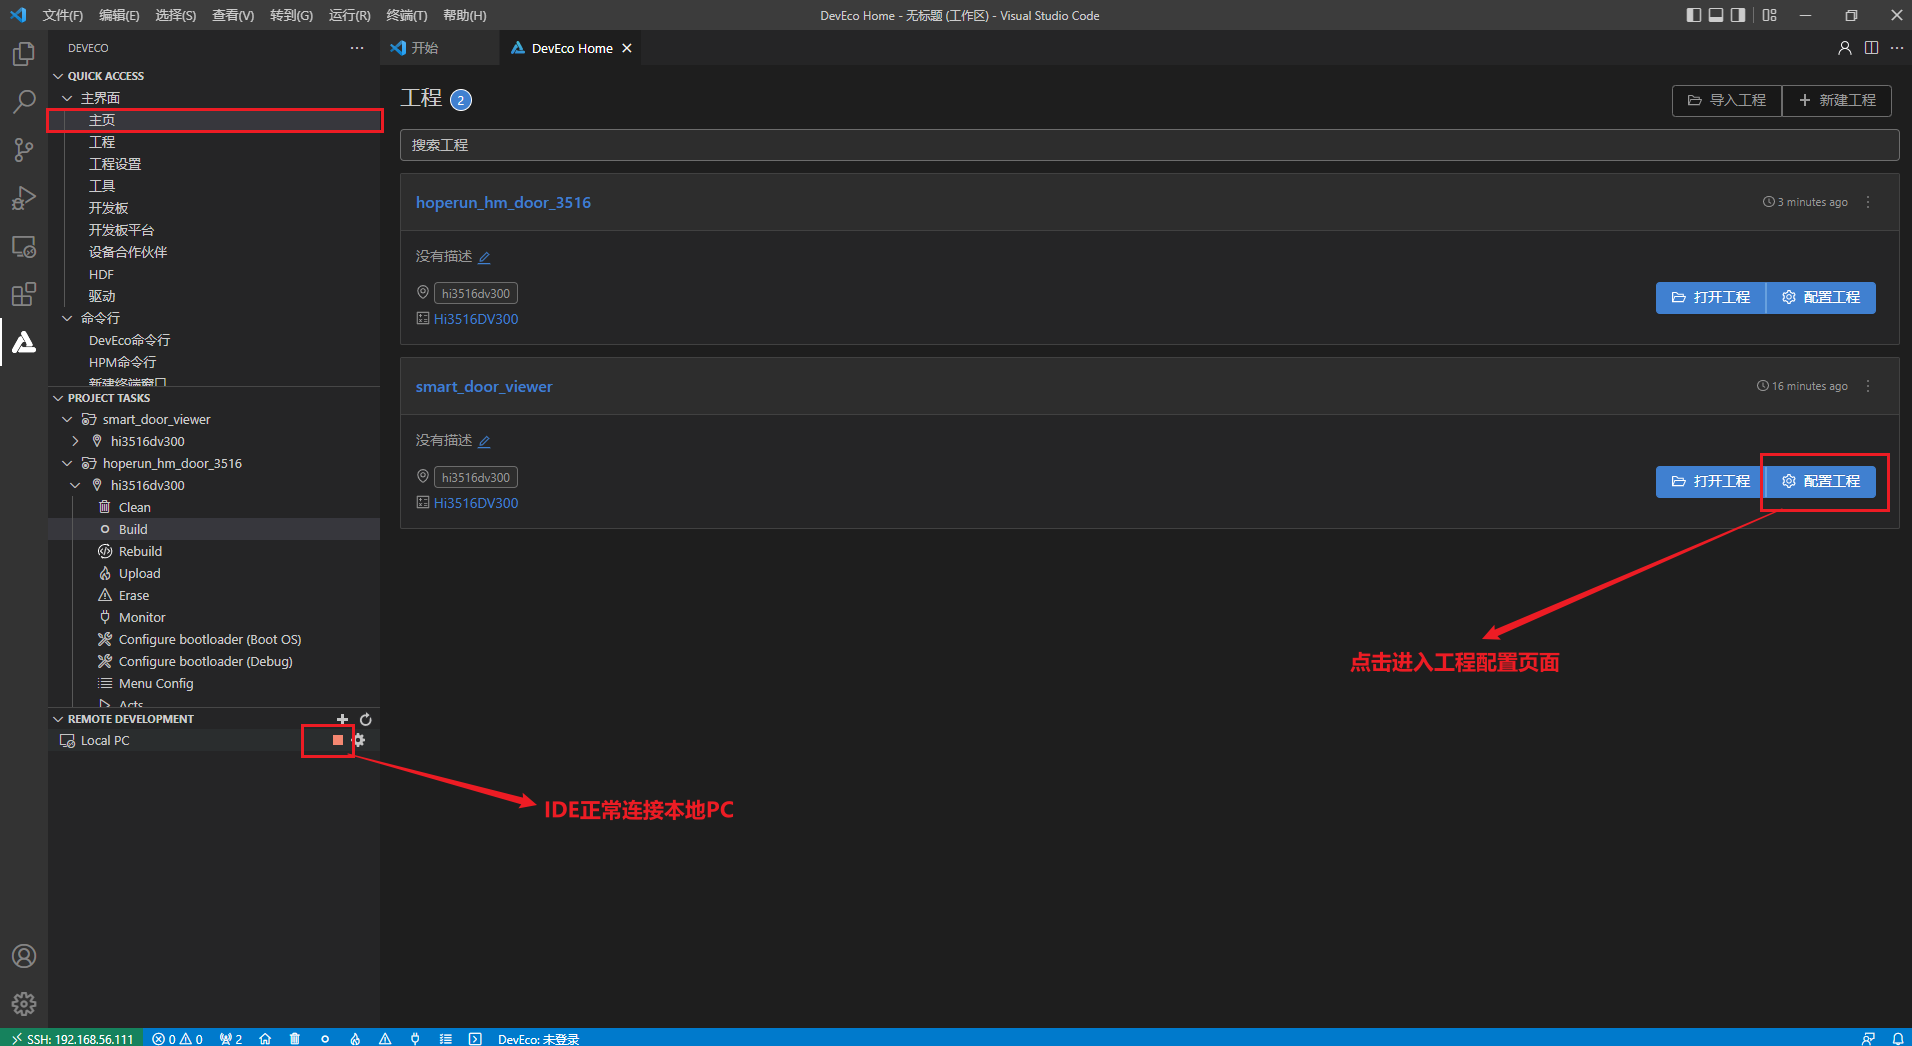This screenshot has height=1046, width=1912.
Task: Collapse the QUICK ACCESS section
Action: click(x=58, y=76)
